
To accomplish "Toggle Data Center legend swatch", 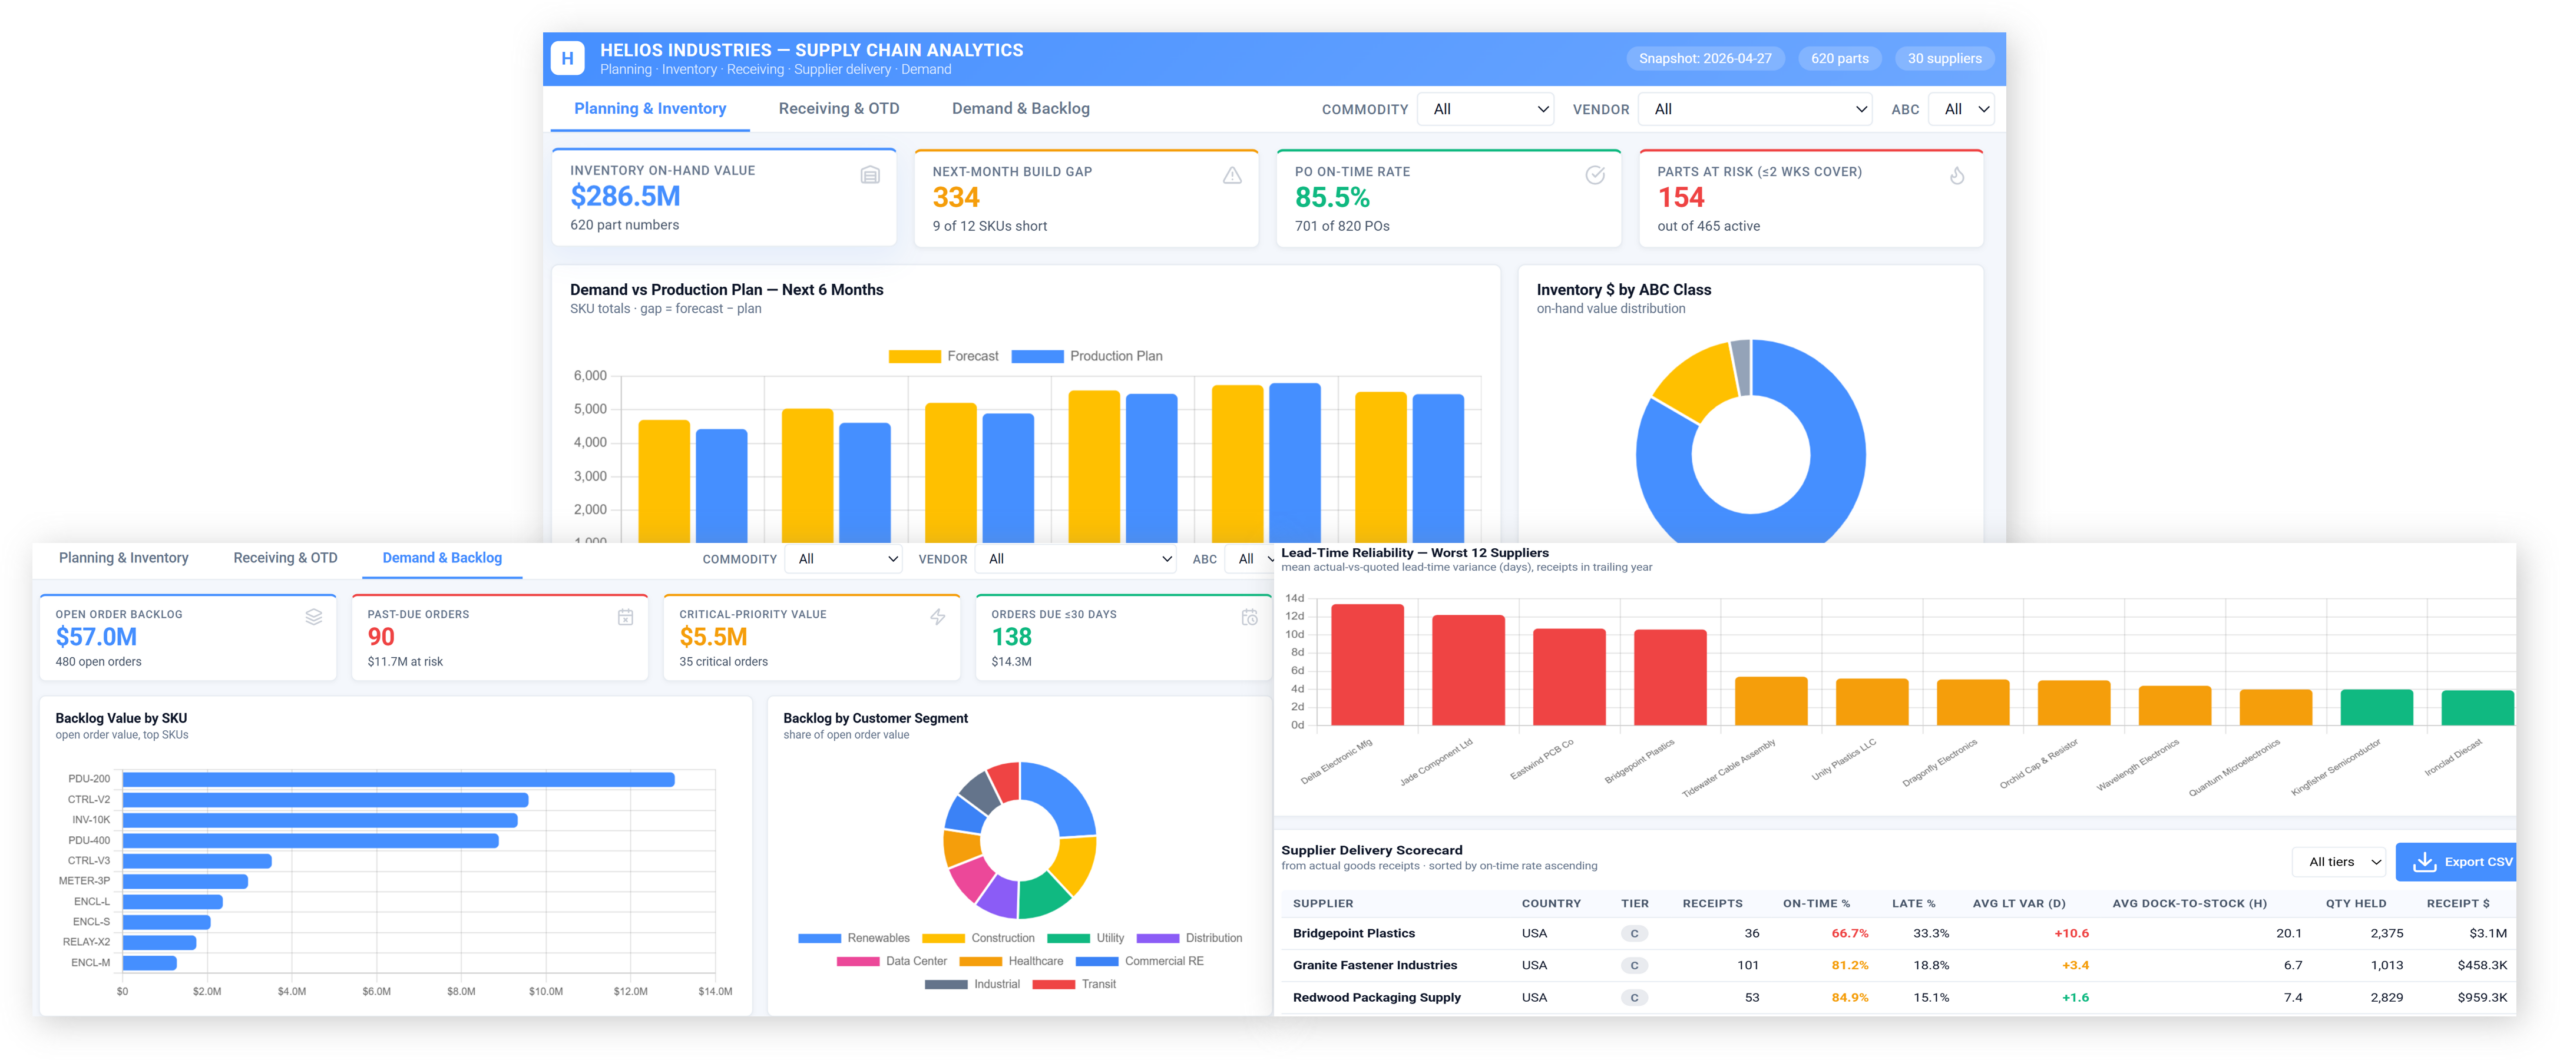I will coord(858,961).
